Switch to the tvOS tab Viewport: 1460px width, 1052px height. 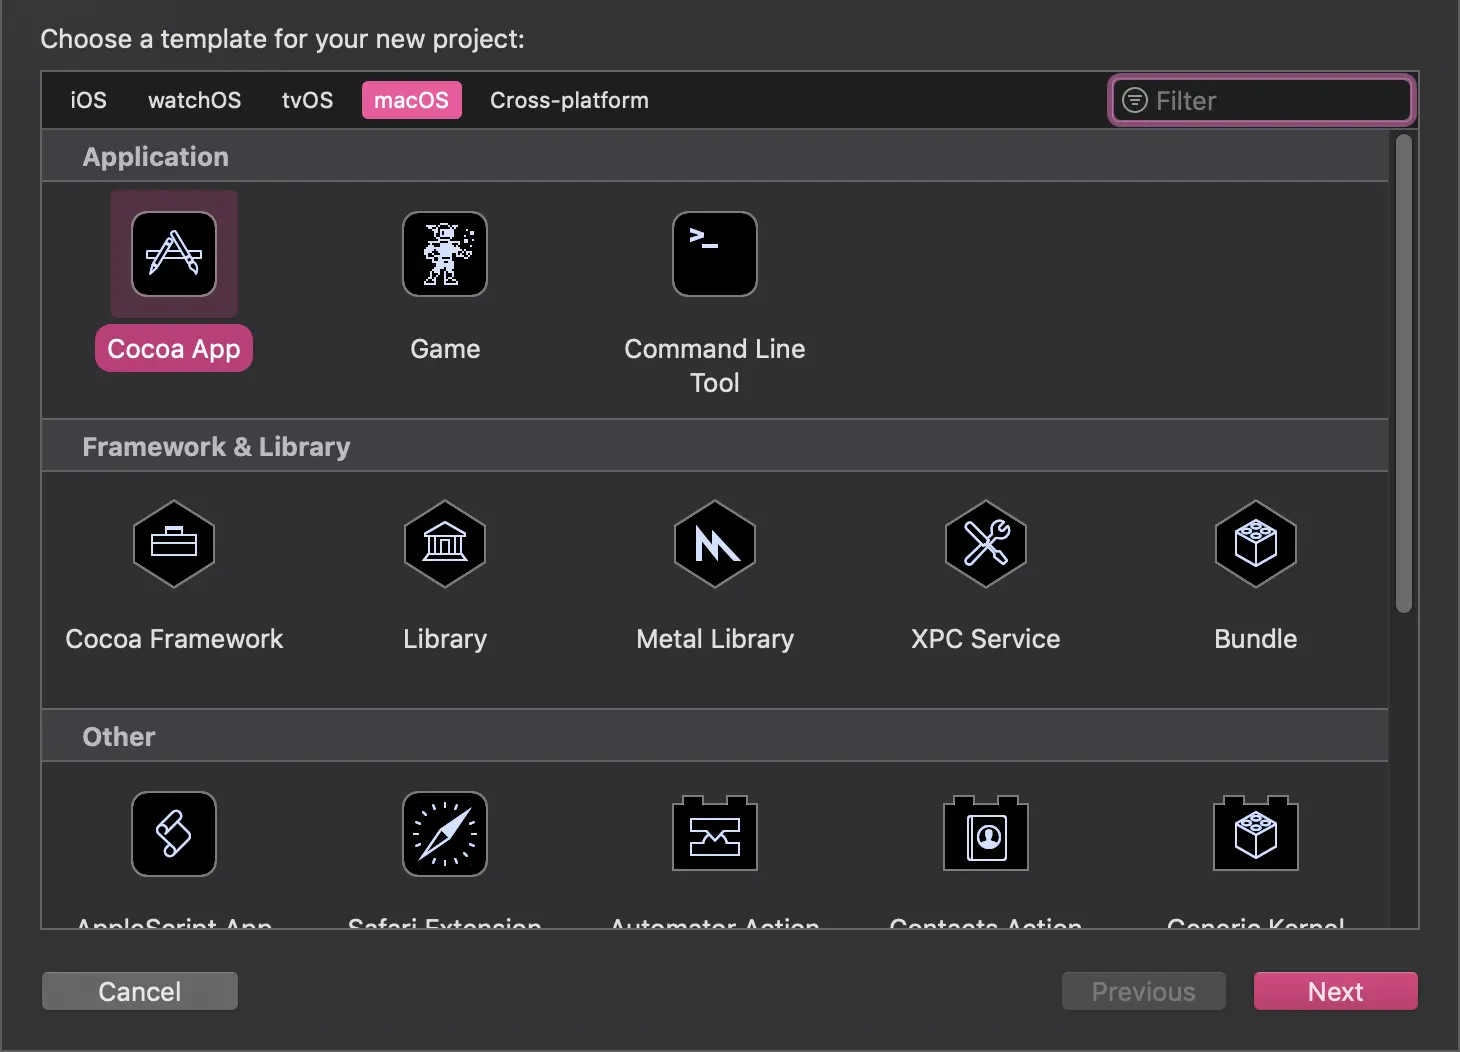(307, 100)
